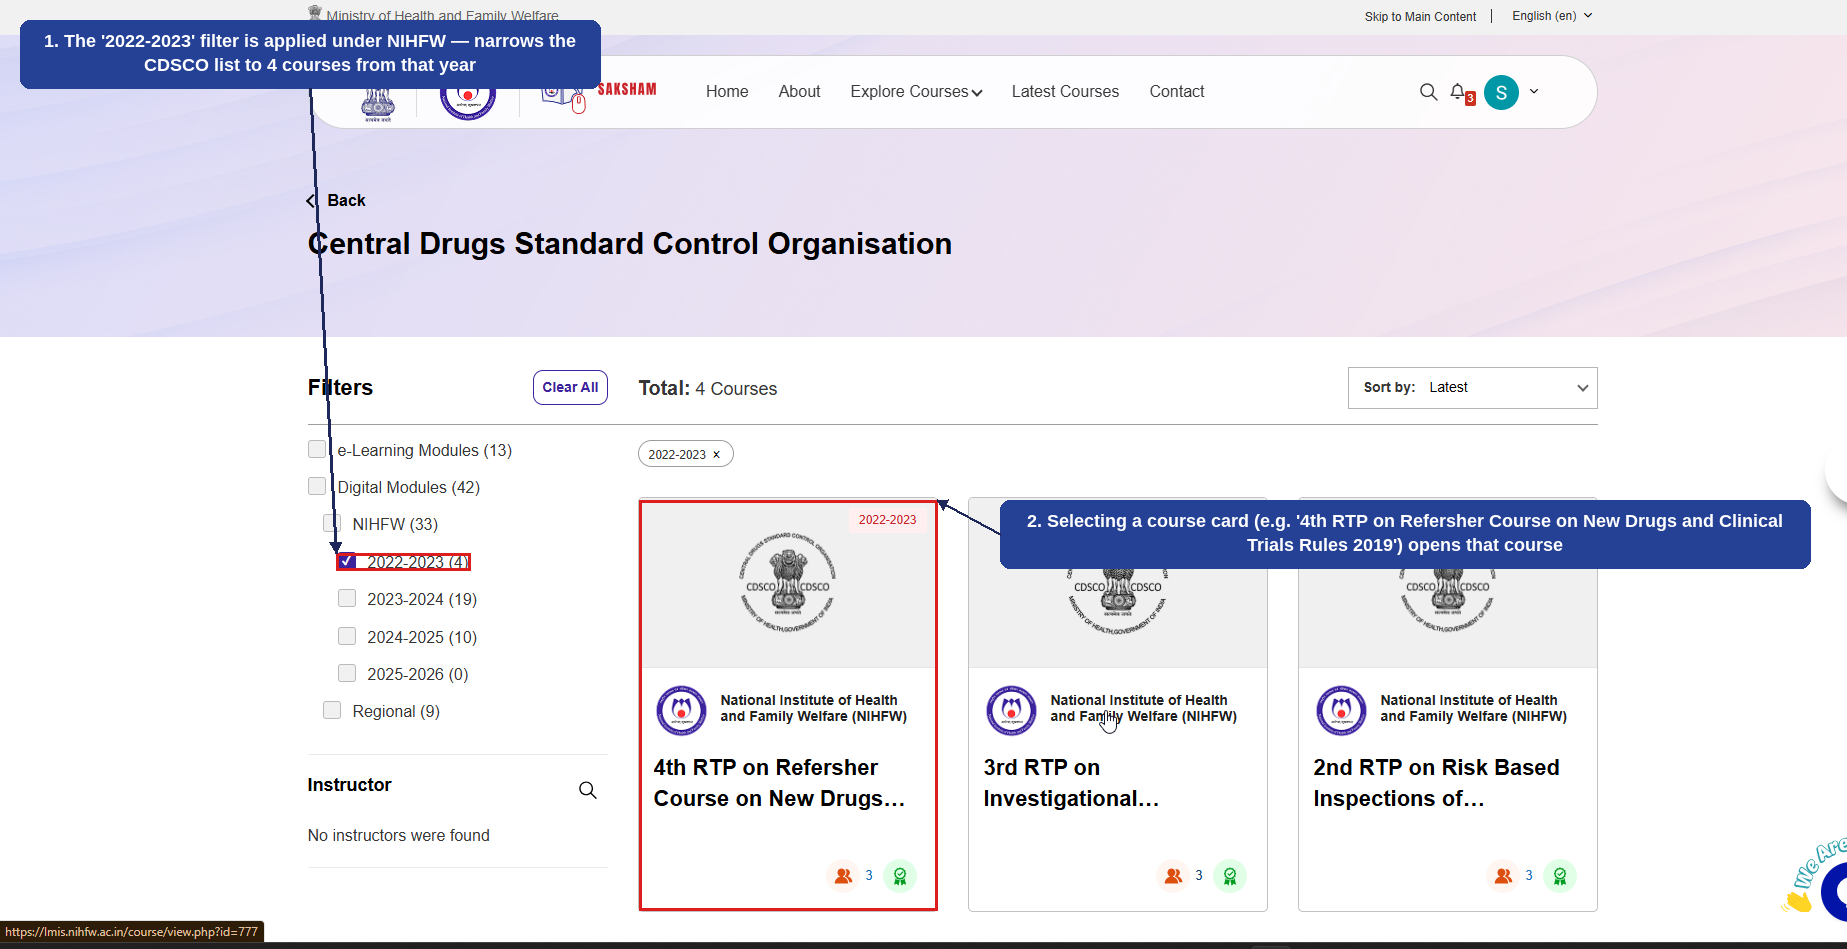Click the certificate badge icon on 2nd RTP card
The image size is (1847, 949).
1560,876
